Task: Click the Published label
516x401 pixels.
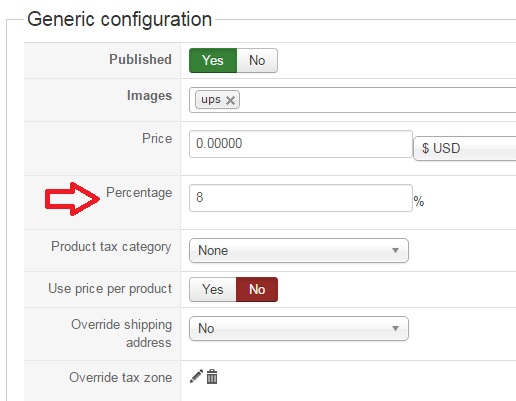Action: [x=140, y=59]
